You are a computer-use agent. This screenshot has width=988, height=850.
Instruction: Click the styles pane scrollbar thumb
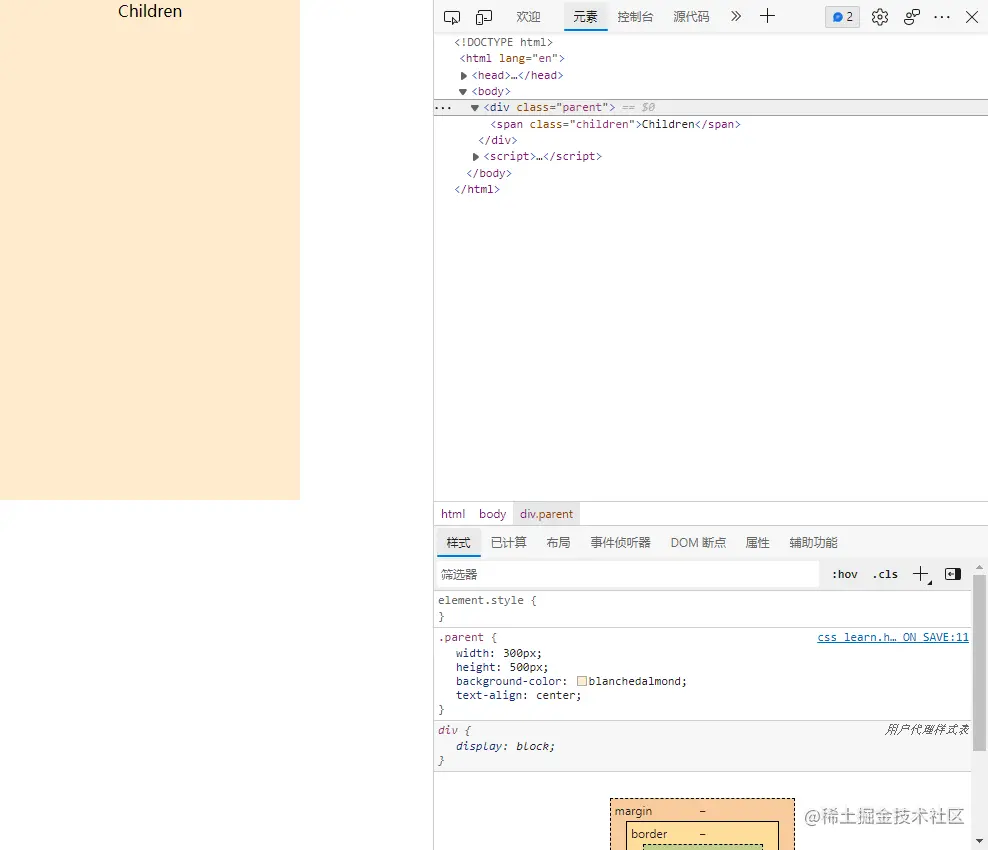(979, 663)
